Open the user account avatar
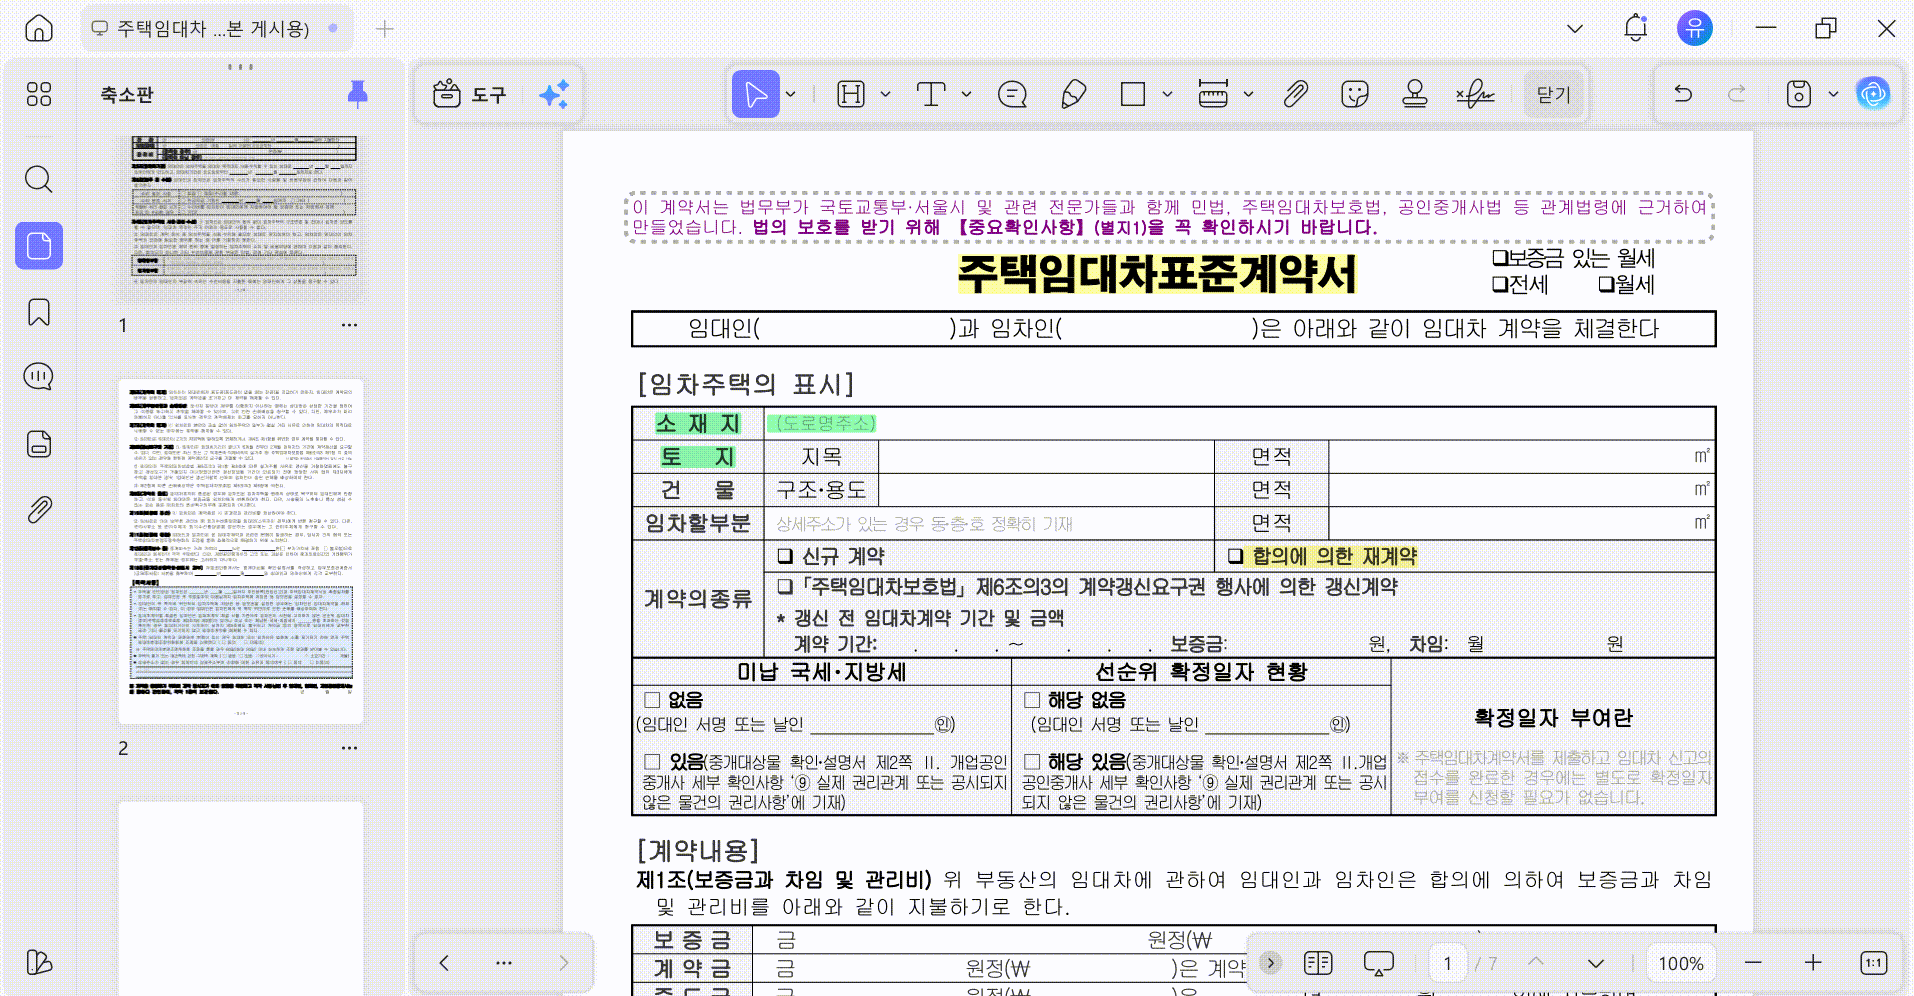The height and width of the screenshot is (996, 1914). [x=1695, y=28]
